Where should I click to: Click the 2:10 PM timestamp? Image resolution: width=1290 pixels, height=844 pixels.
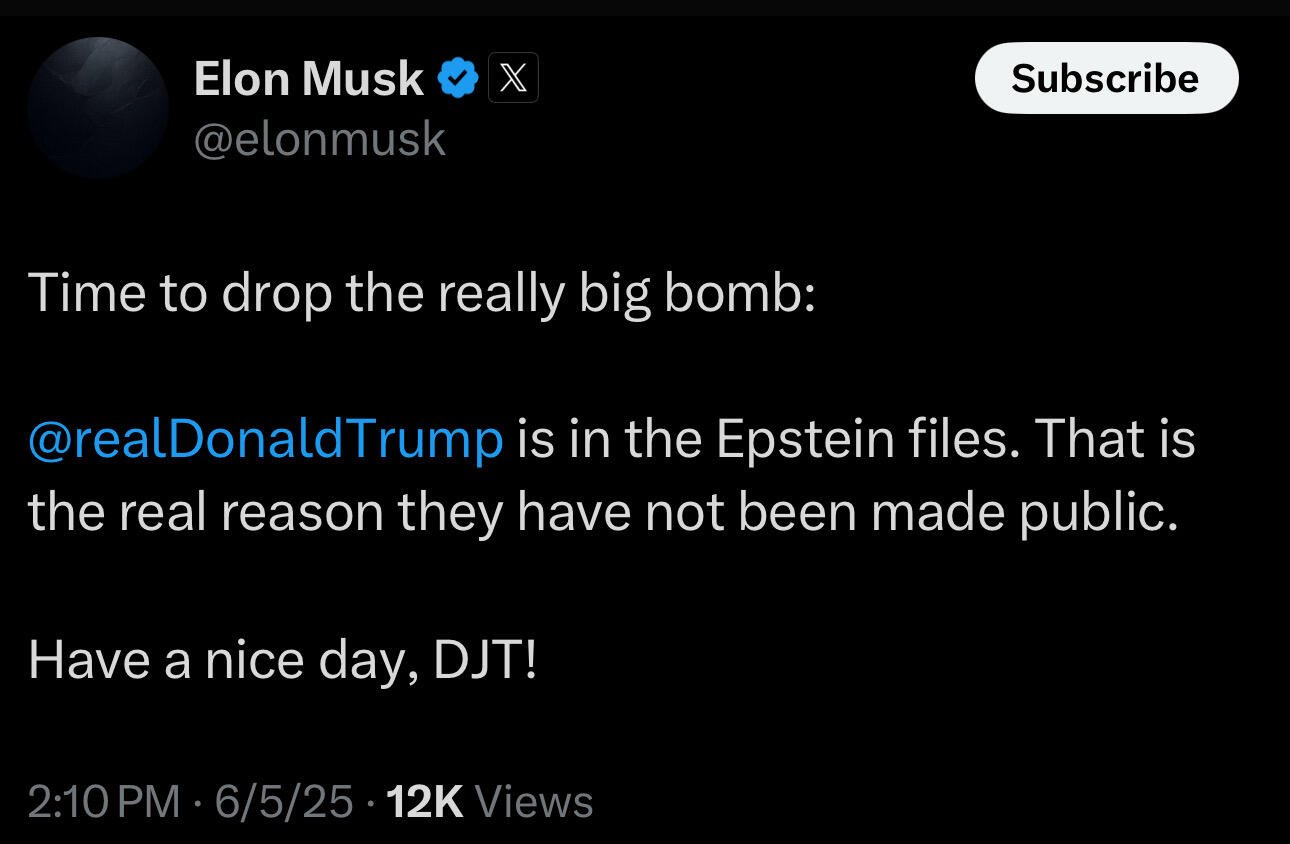[105, 802]
